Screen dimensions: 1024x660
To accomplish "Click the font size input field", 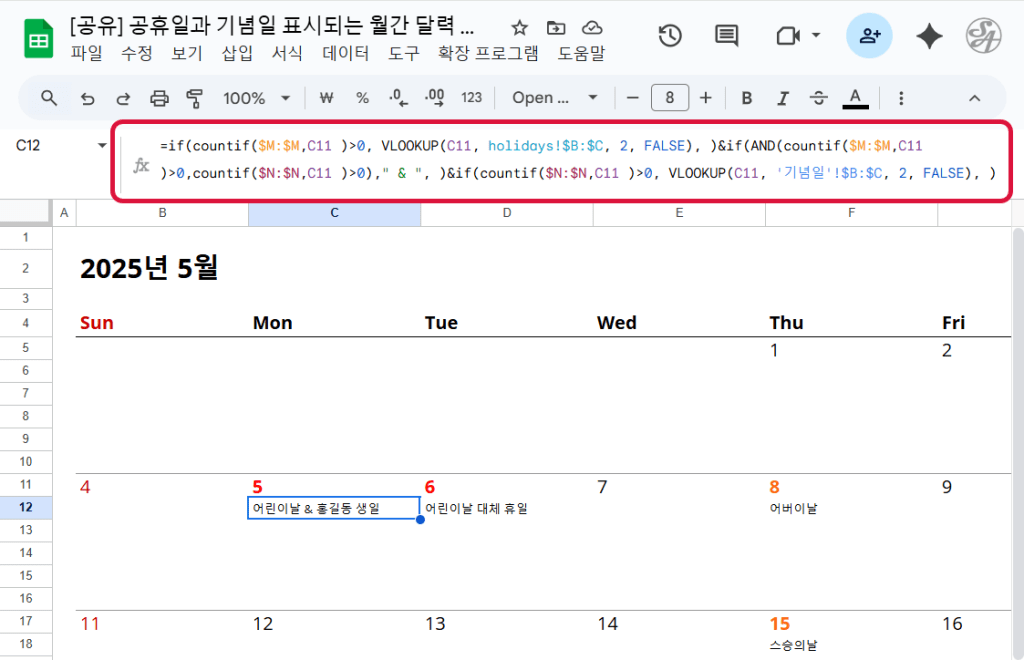I will [x=669, y=98].
